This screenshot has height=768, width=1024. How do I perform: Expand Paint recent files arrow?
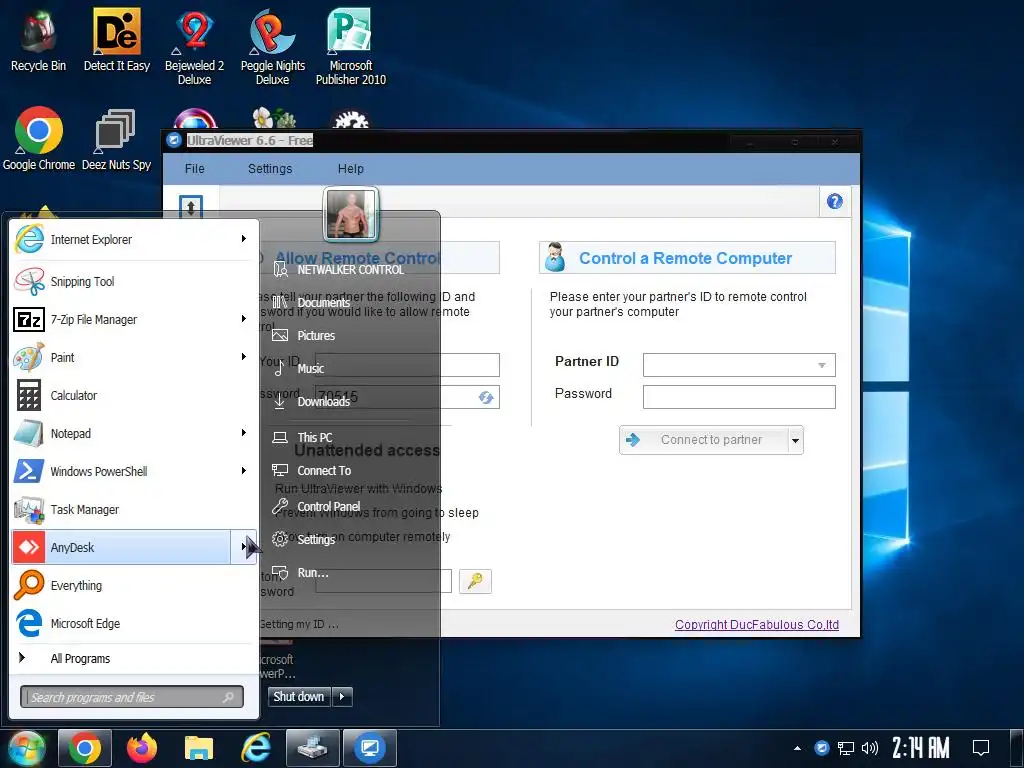coord(244,357)
